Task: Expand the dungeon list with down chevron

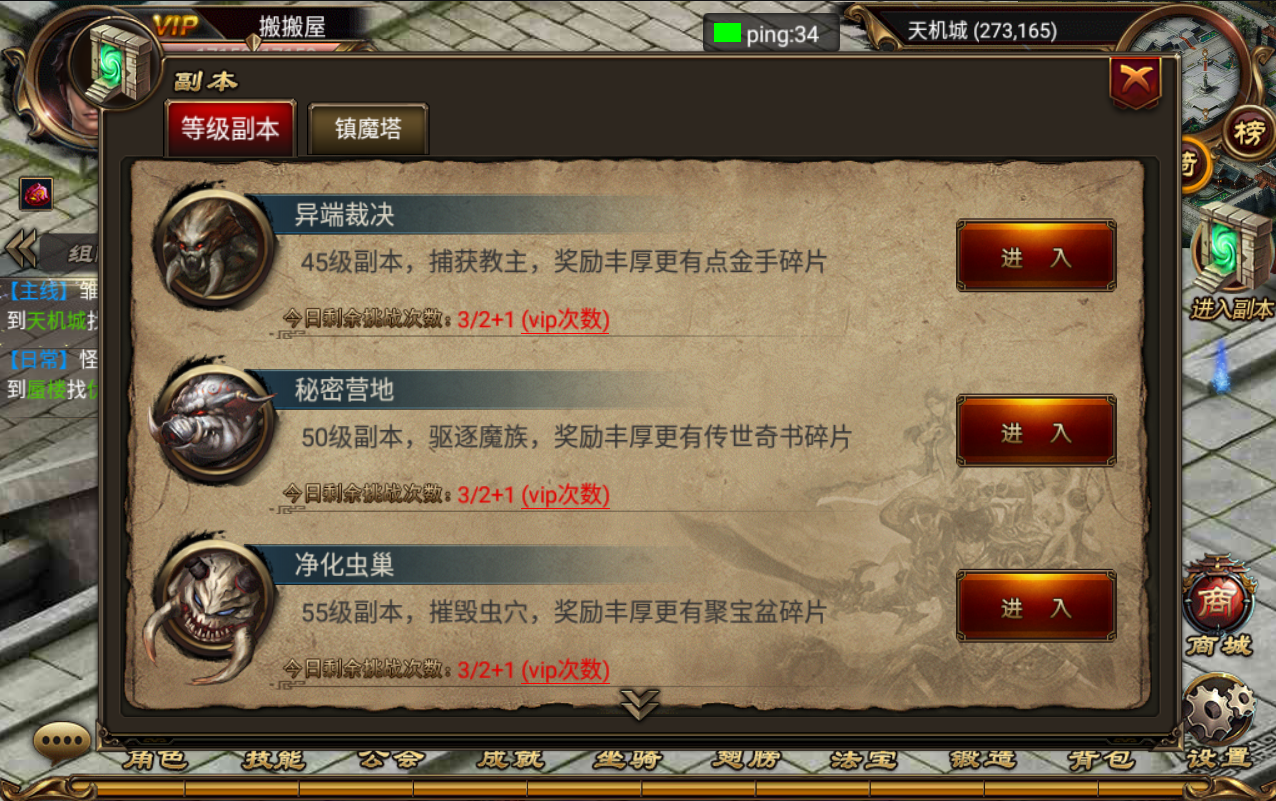Action: point(638,704)
